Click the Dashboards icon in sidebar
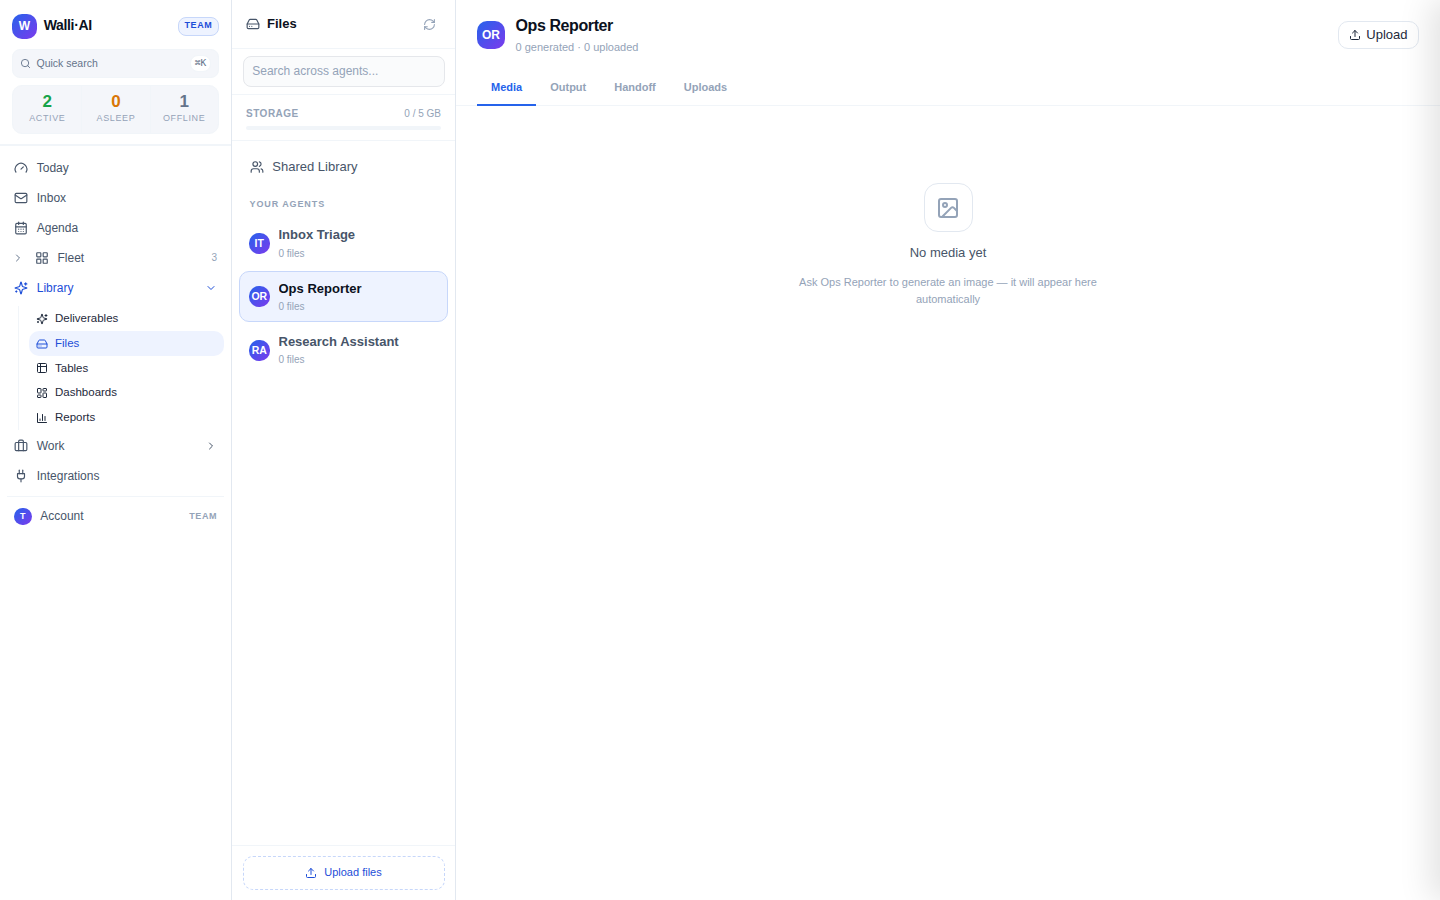Viewport: 1440px width, 900px height. [x=42, y=393]
